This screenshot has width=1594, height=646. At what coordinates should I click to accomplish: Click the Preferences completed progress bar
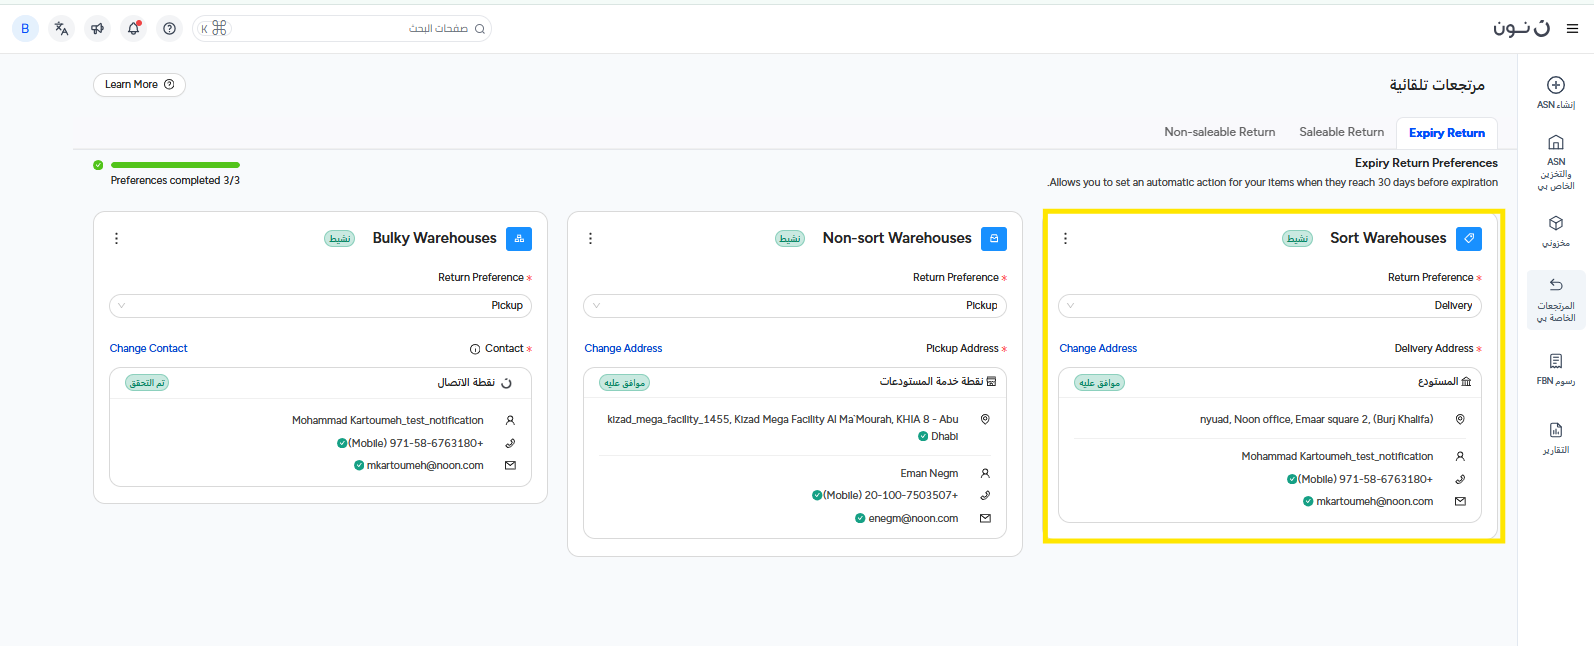click(175, 165)
